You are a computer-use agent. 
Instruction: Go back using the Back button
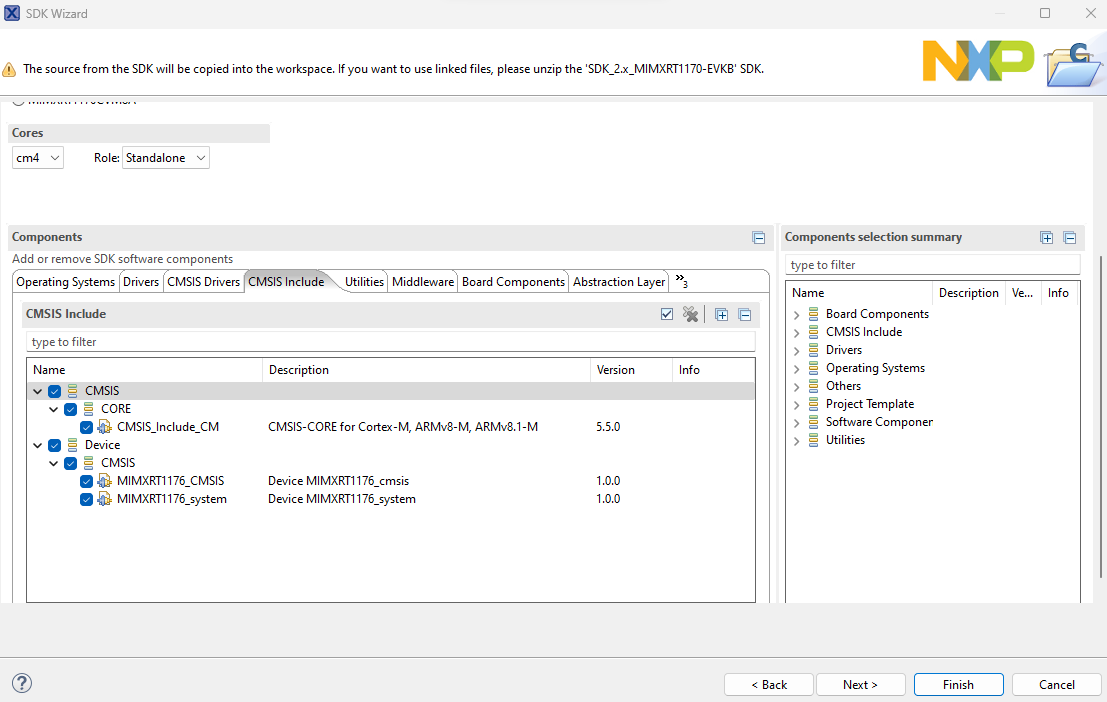point(768,684)
